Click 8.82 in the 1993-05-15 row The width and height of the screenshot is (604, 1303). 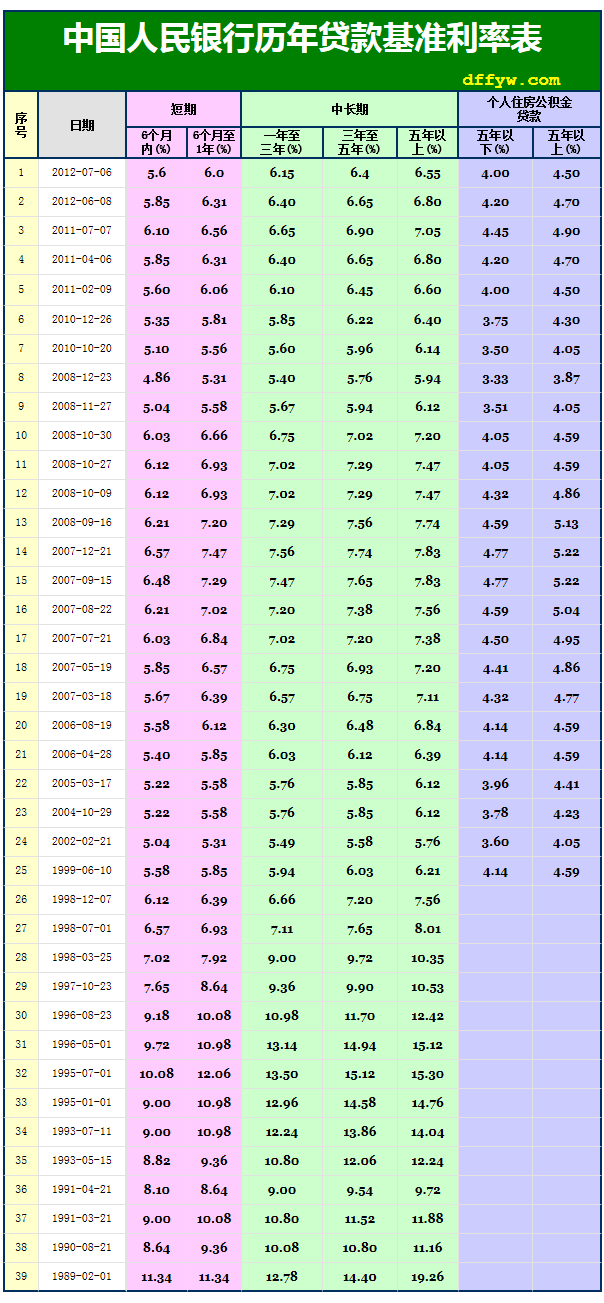click(156, 1161)
